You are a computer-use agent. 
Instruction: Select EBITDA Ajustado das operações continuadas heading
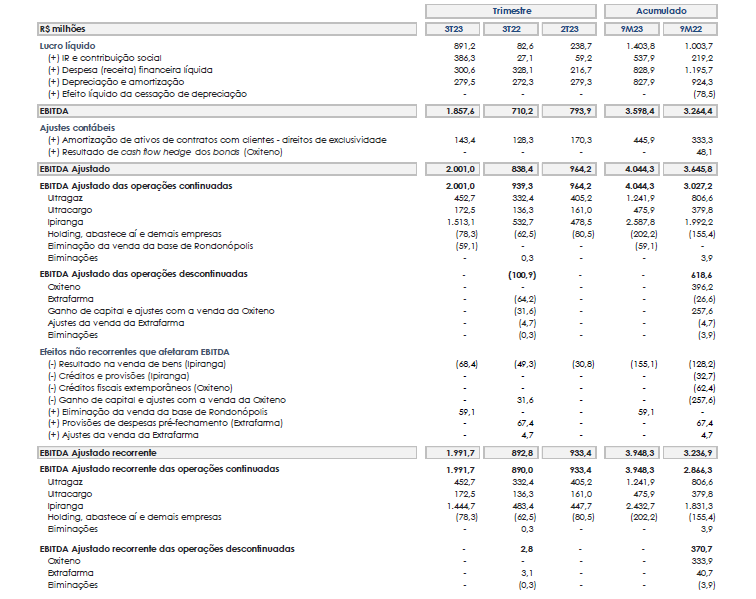pyautogui.click(x=136, y=186)
